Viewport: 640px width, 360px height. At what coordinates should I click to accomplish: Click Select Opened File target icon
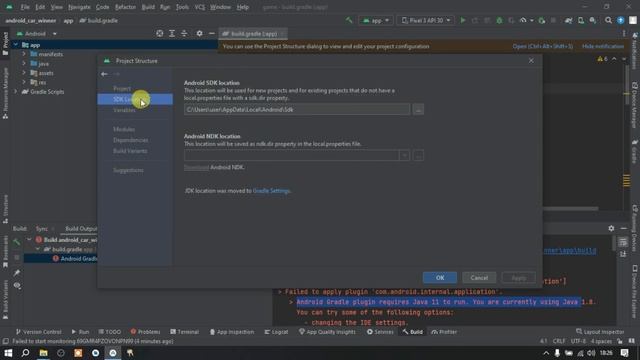pyautogui.click(x=160, y=33)
